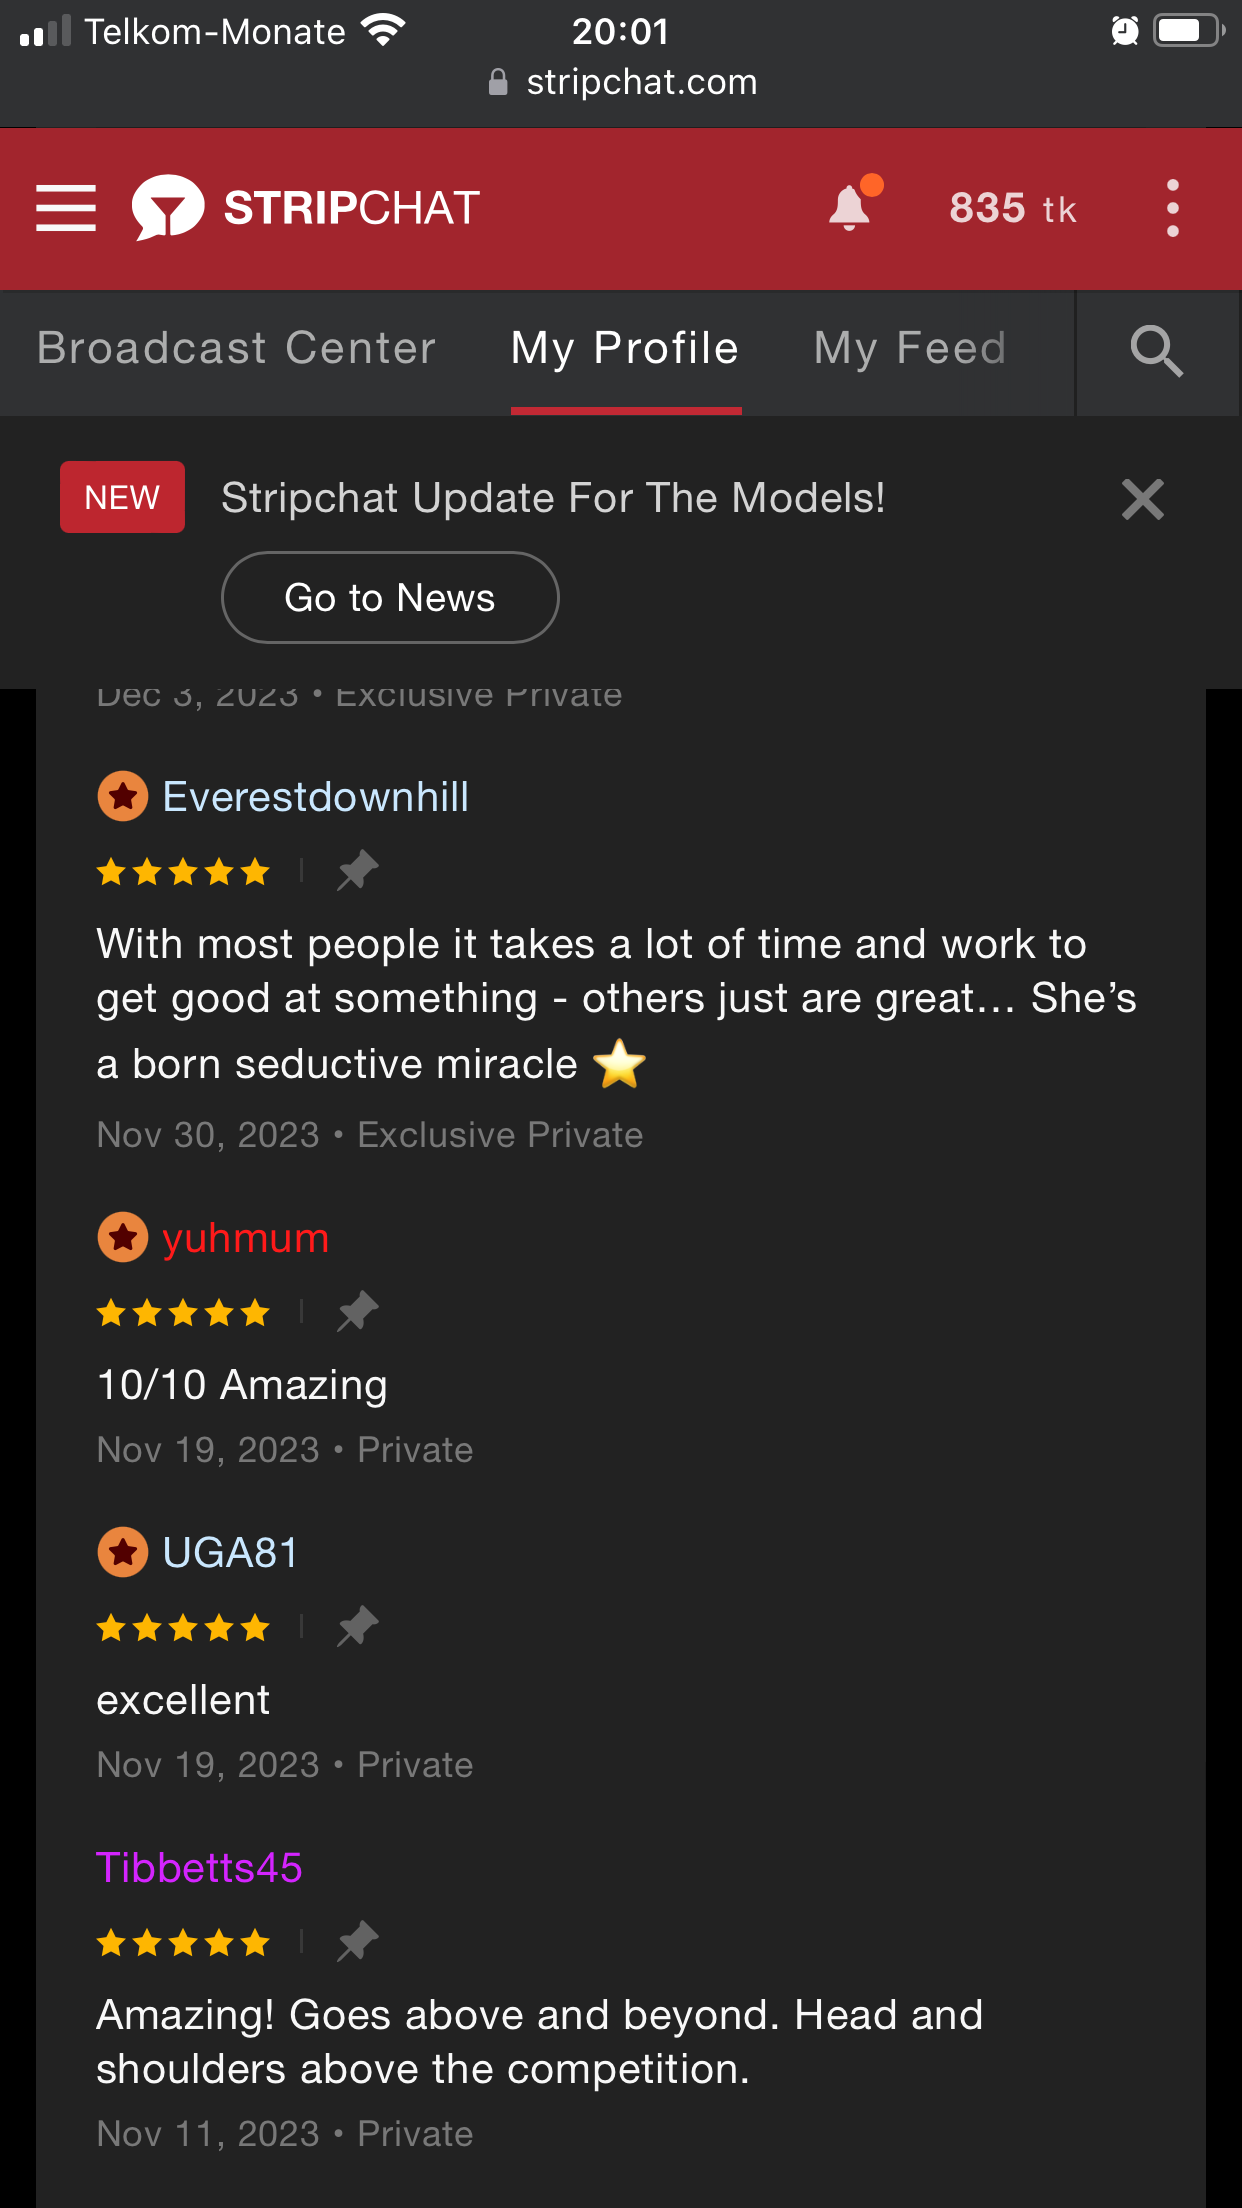The image size is (1242, 2208).
Task: Click the badge icon beside UGA81
Action: pos(123,1553)
